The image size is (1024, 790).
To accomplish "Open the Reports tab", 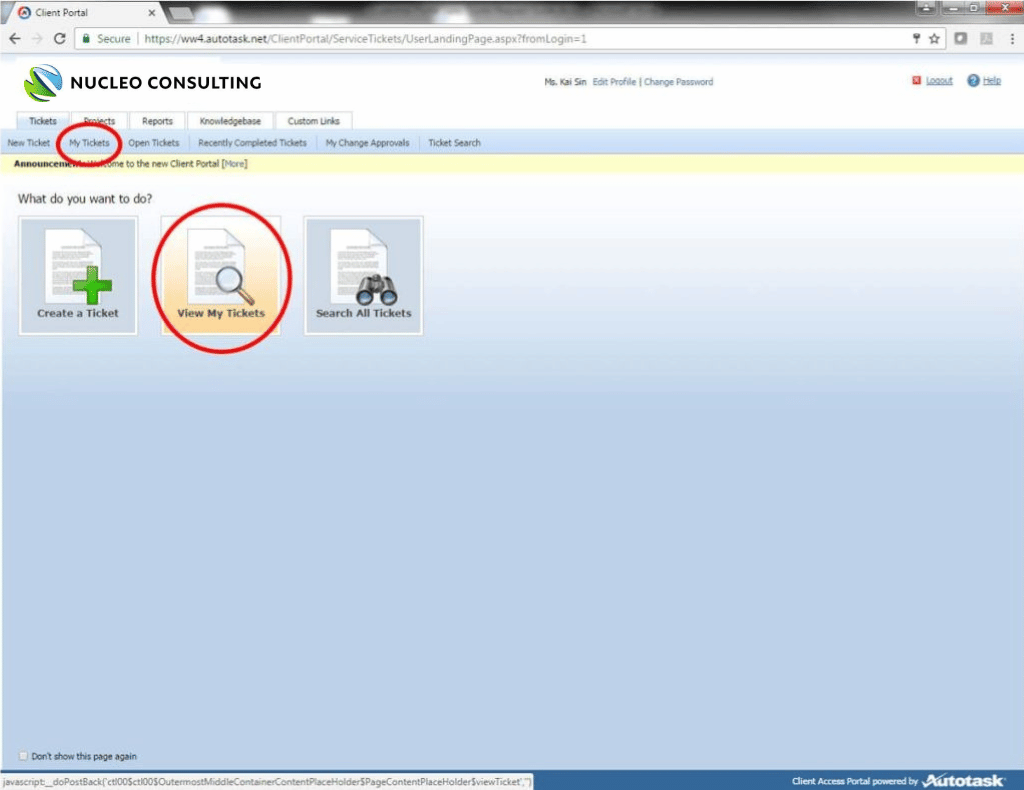I will [157, 121].
